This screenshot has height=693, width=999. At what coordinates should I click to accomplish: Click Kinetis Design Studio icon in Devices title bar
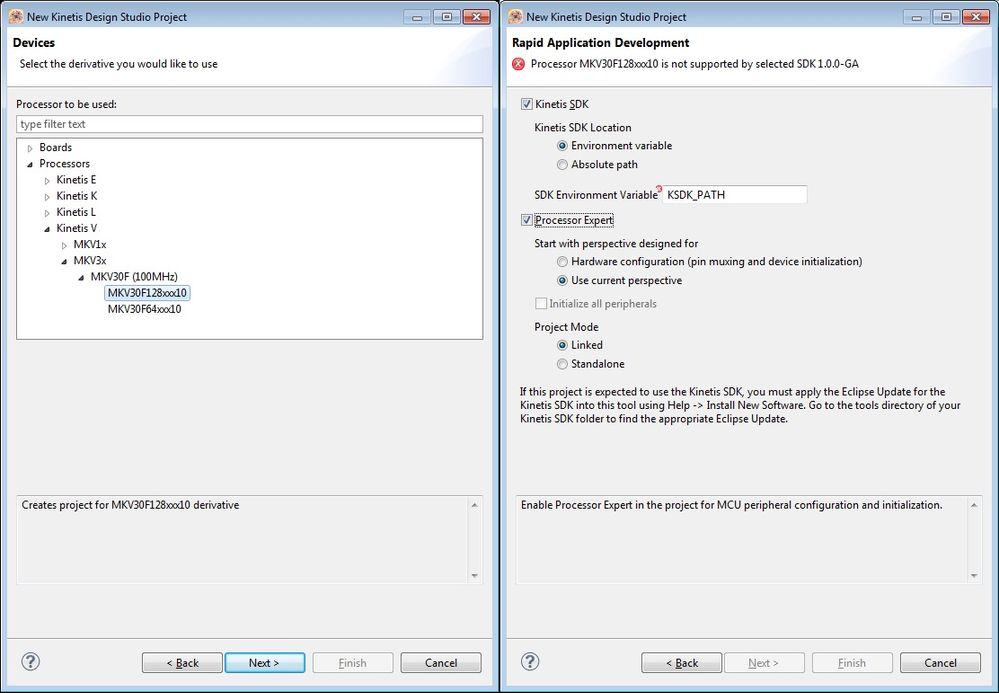click(17, 17)
